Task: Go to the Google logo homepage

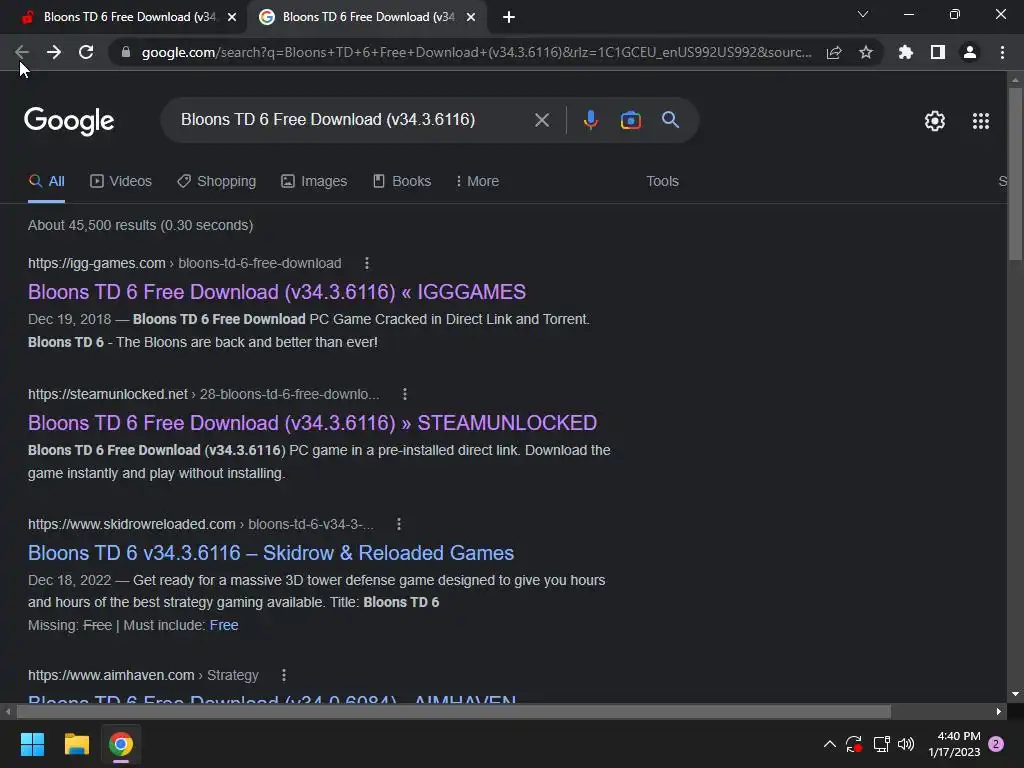Action: 69,121
